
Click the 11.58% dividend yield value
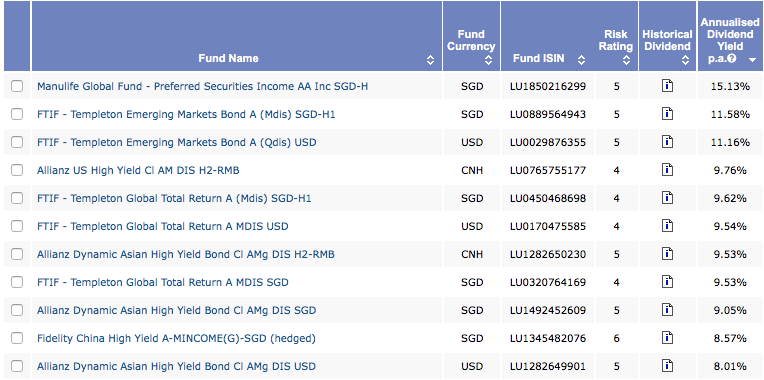pos(729,114)
